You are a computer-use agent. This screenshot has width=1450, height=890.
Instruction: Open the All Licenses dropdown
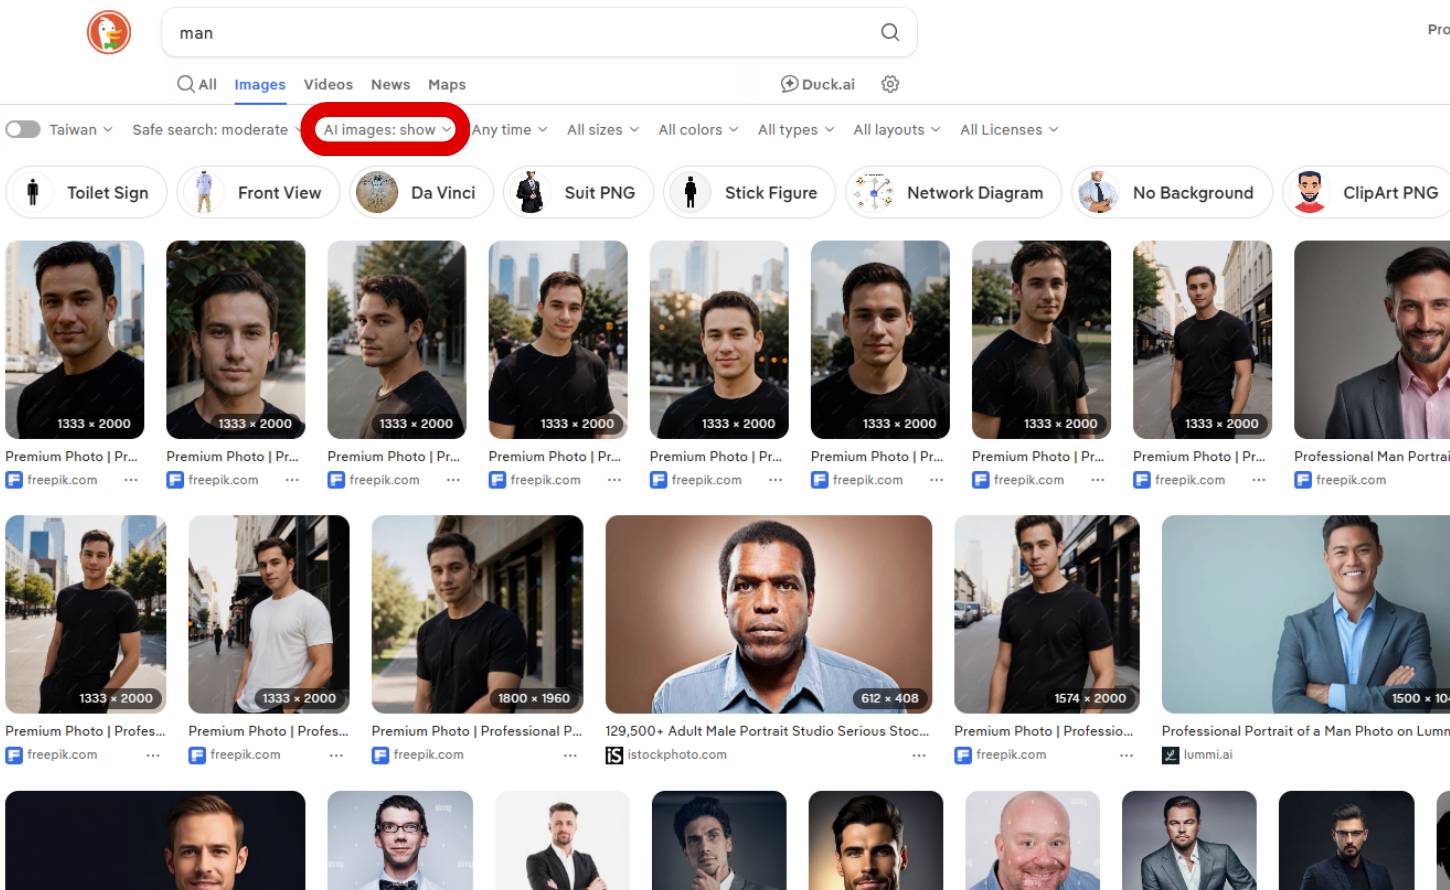(1008, 129)
